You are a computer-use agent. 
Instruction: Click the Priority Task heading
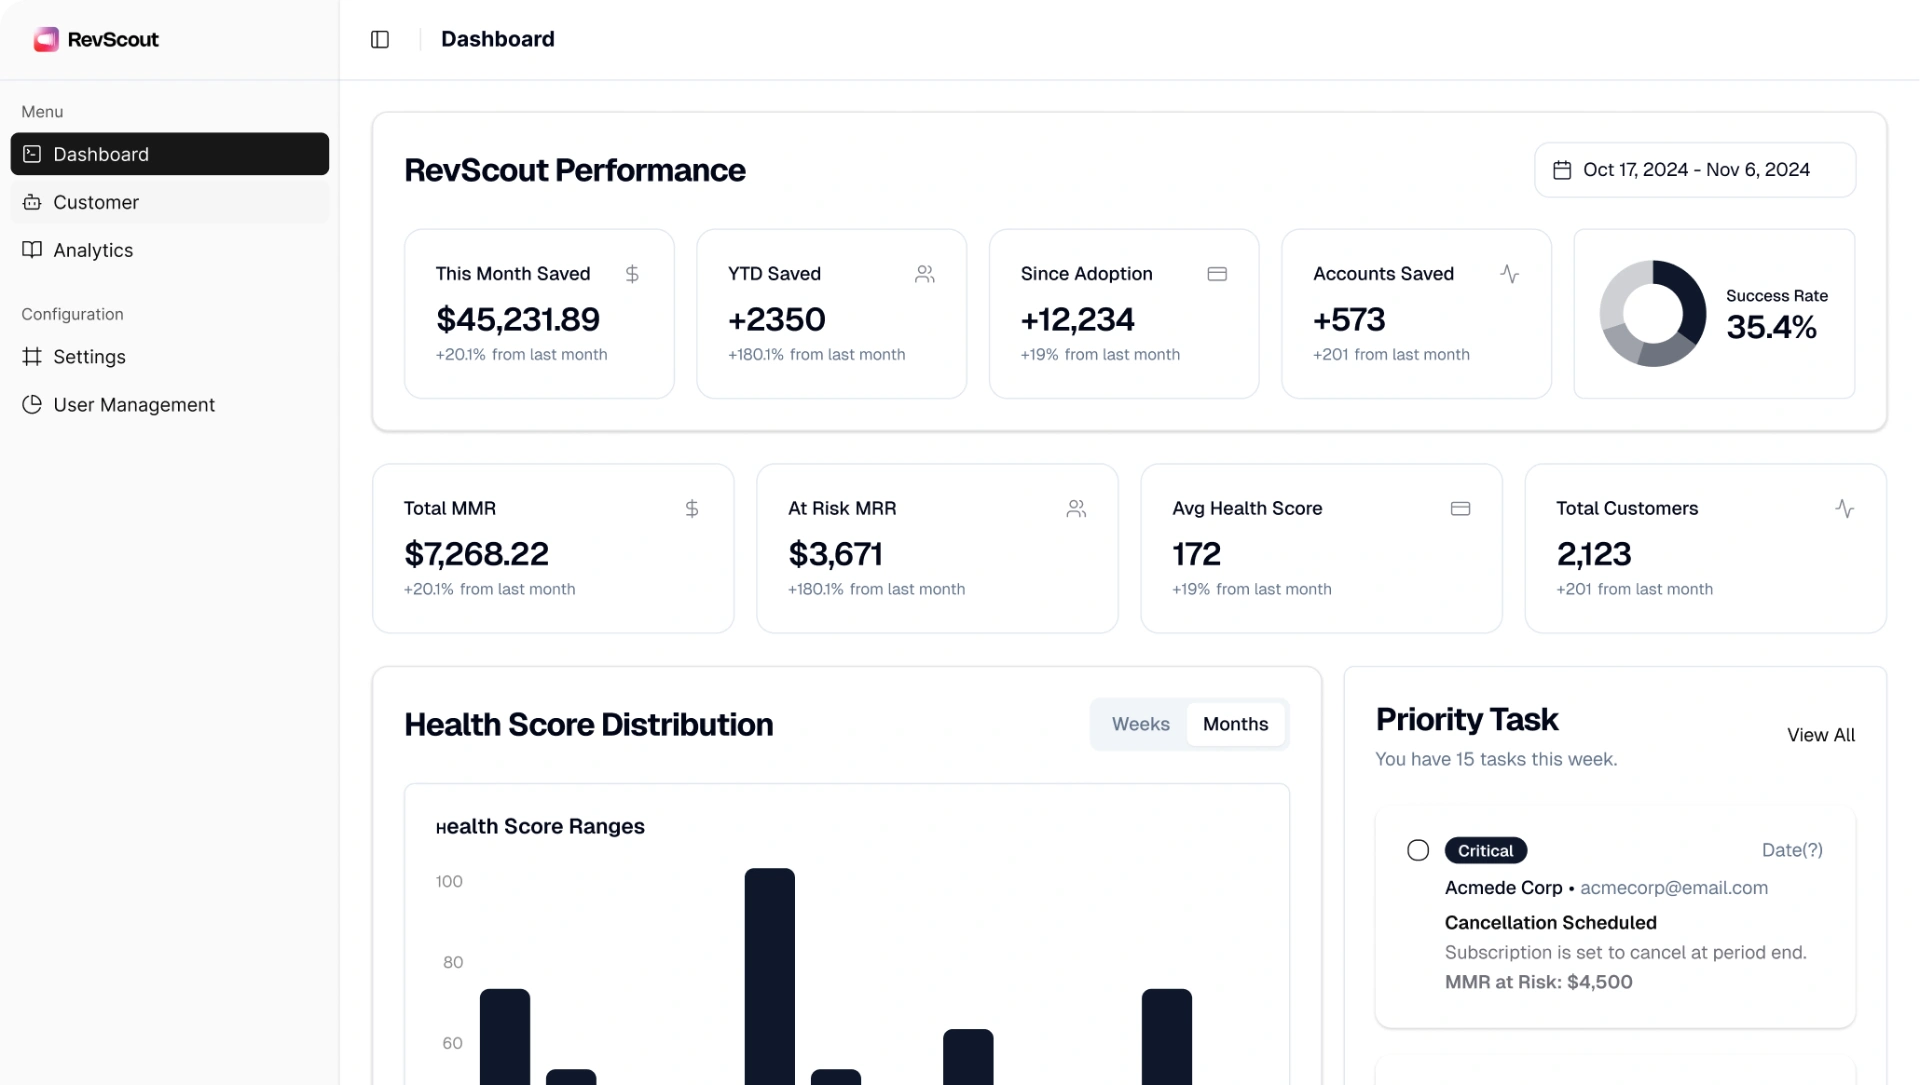(x=1466, y=719)
